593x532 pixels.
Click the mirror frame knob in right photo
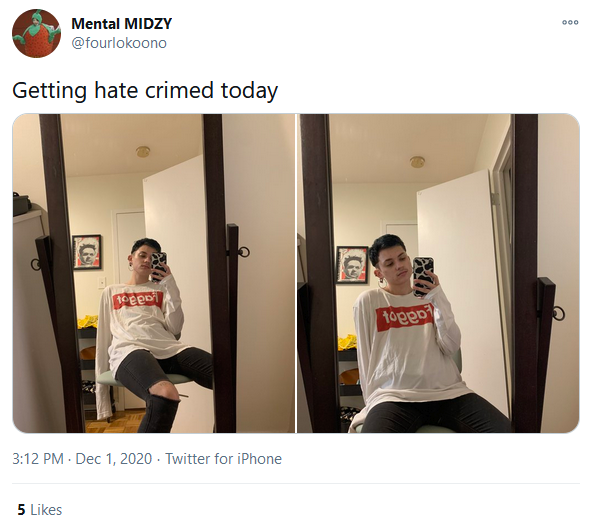[x=559, y=313]
